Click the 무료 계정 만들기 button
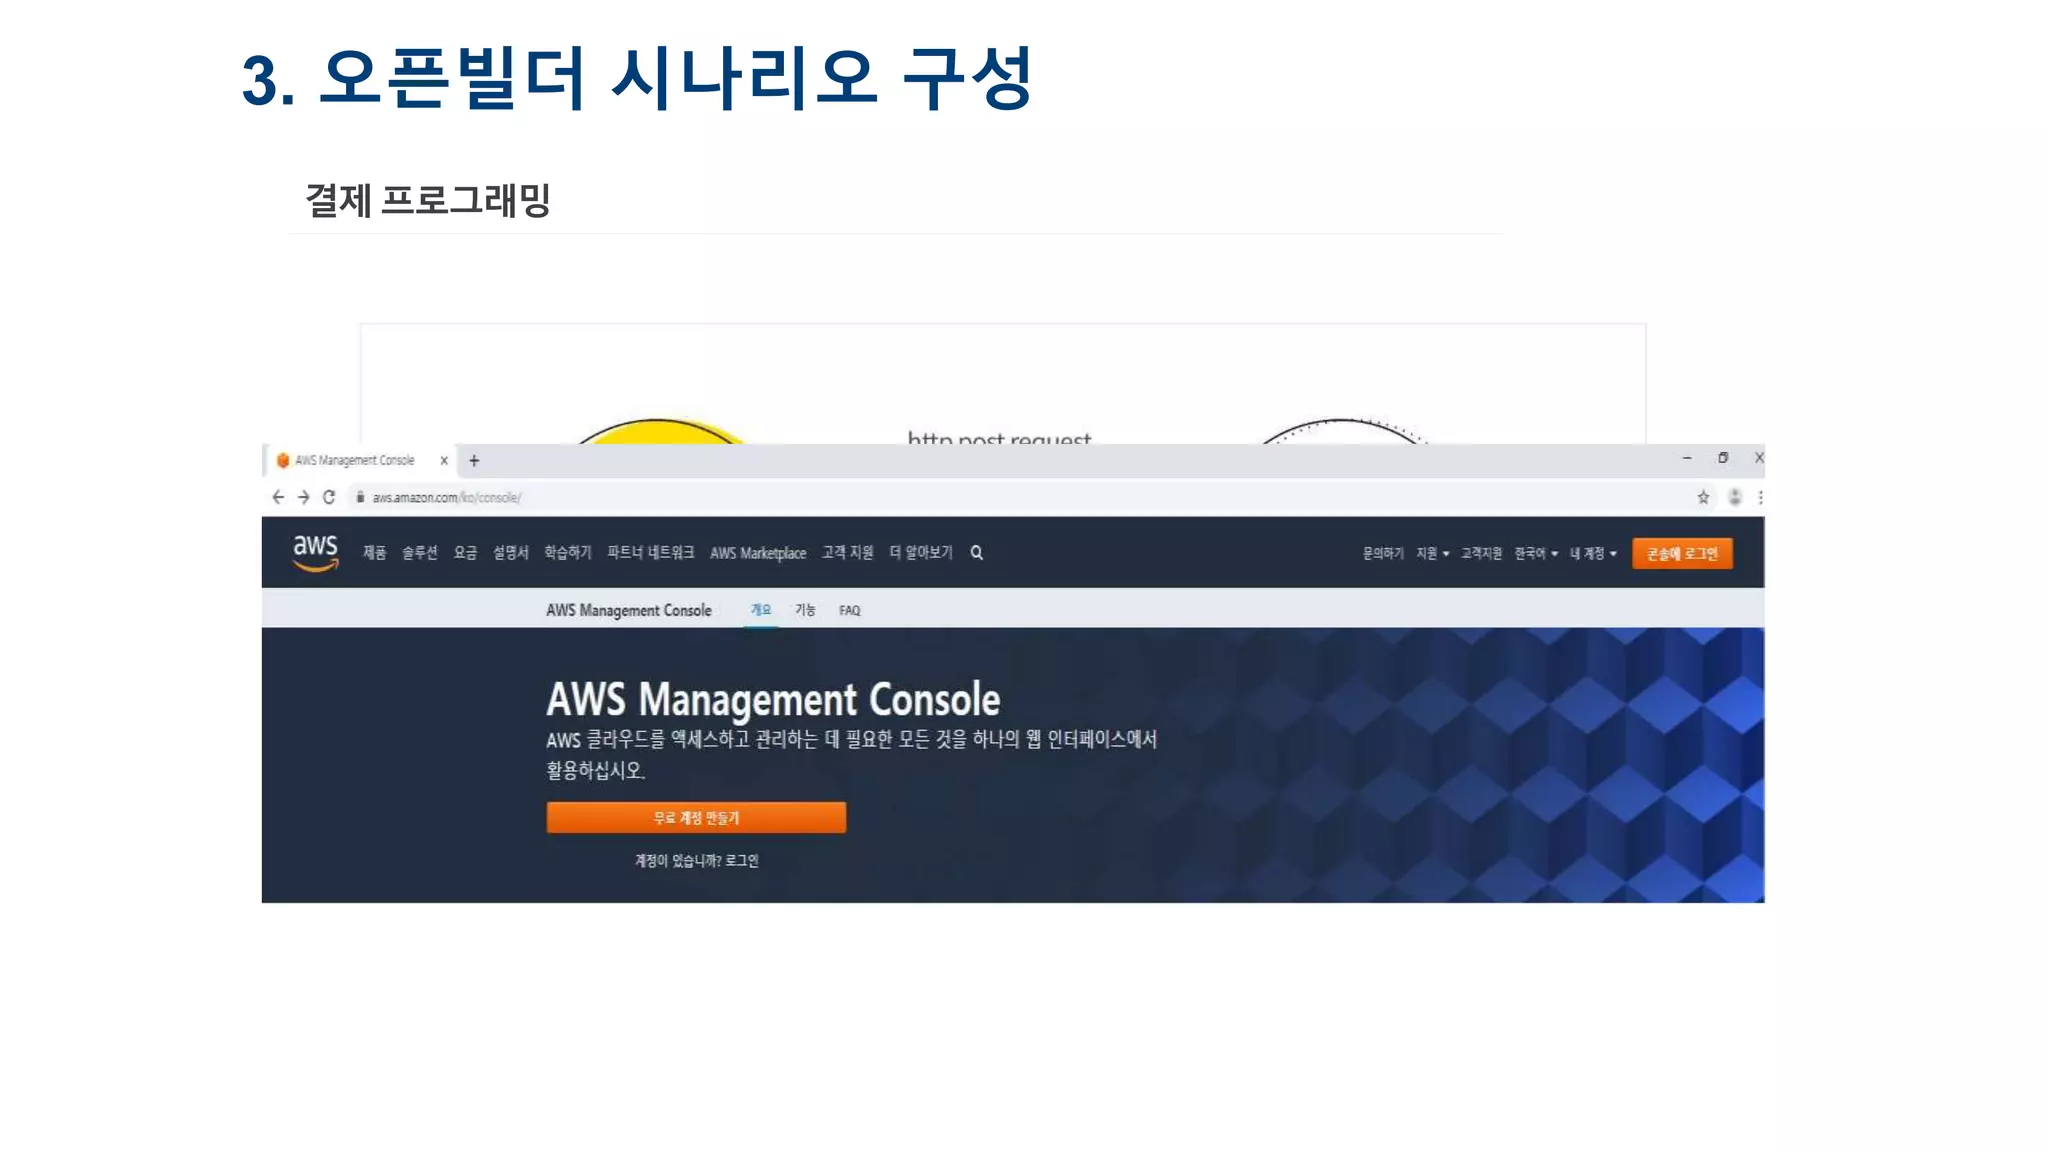The image size is (2048, 1152). tap(696, 818)
